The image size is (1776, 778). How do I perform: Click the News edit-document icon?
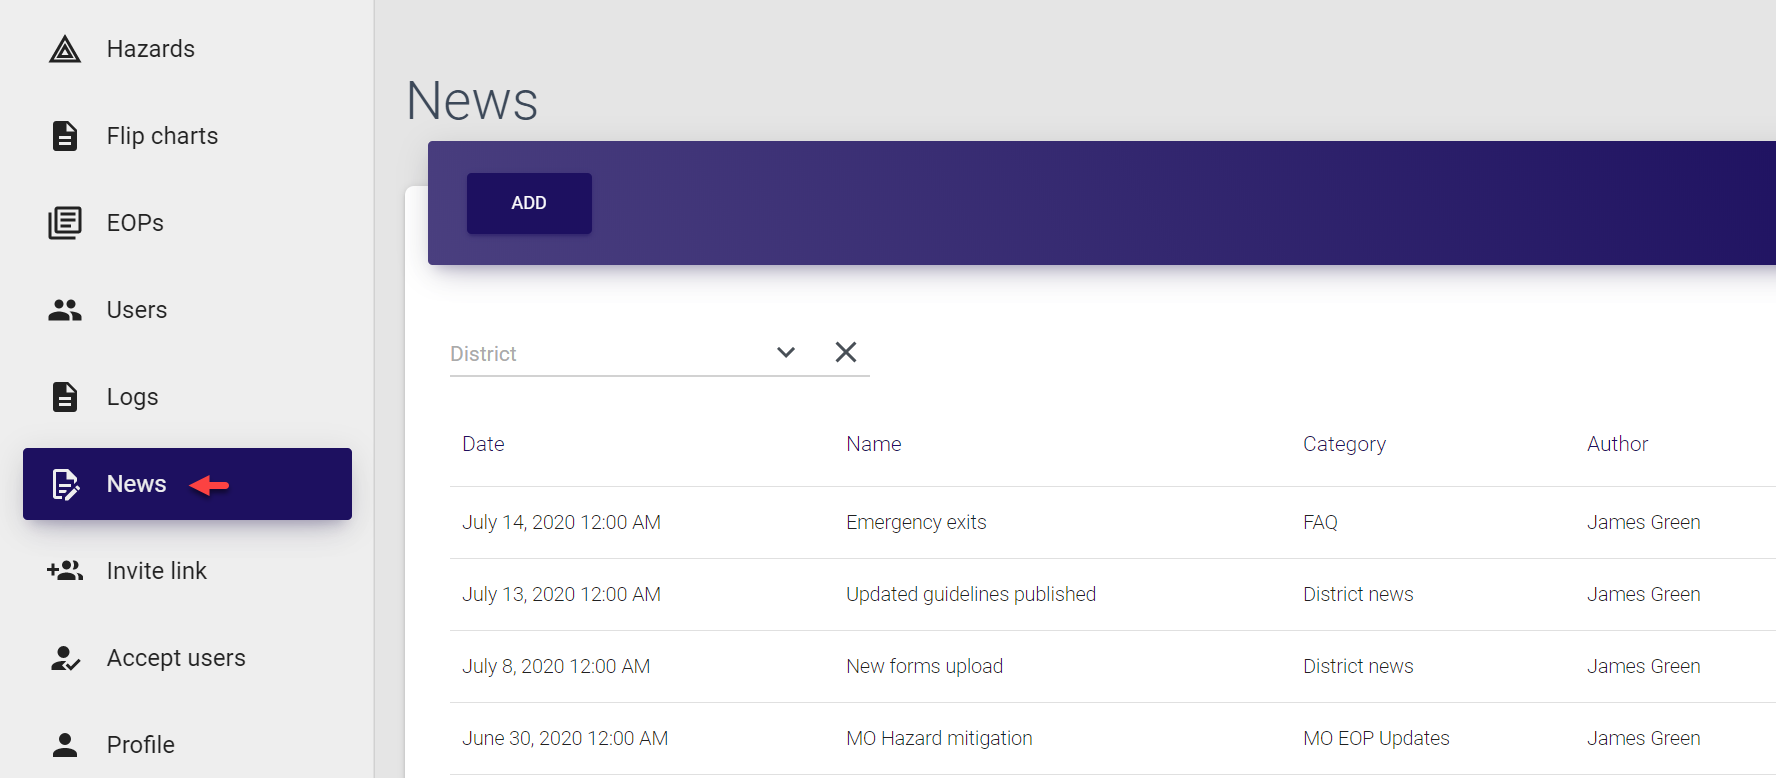65,484
